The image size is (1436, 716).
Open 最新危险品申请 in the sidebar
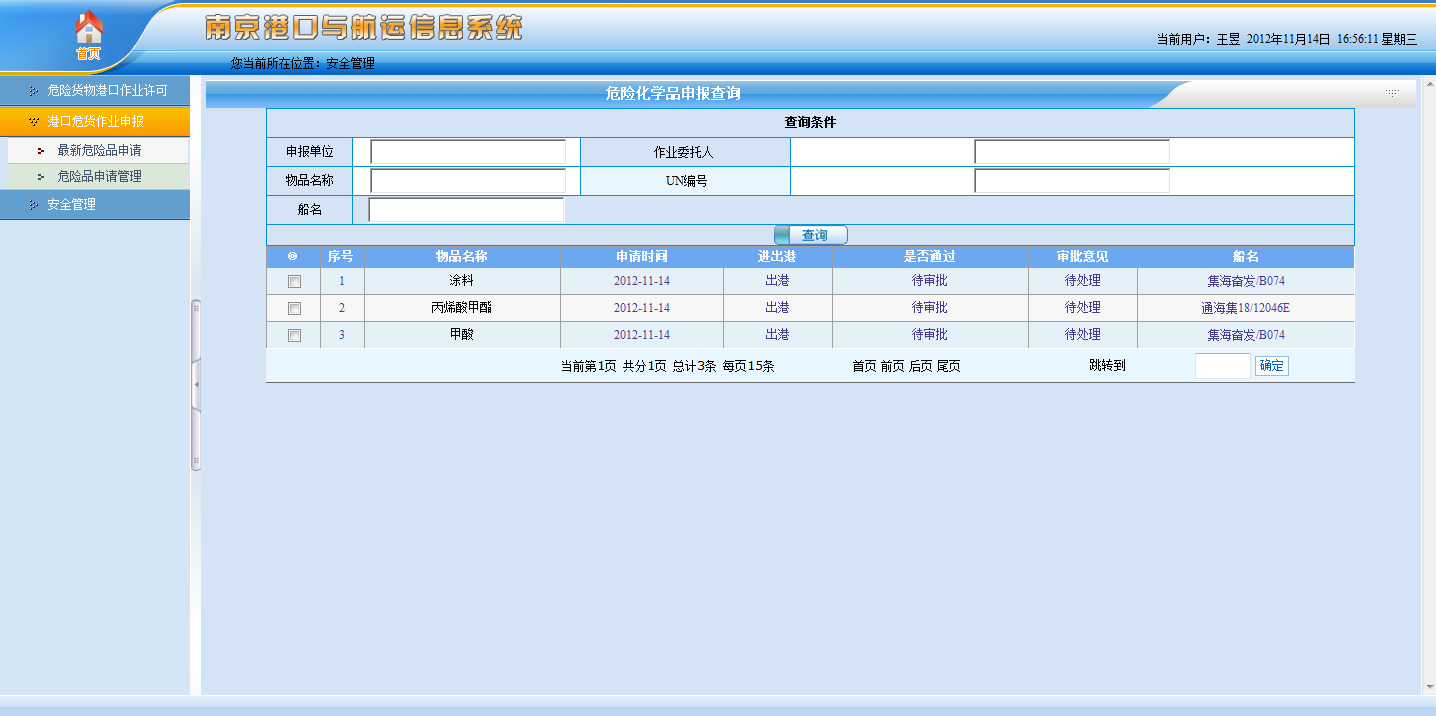[x=99, y=150]
